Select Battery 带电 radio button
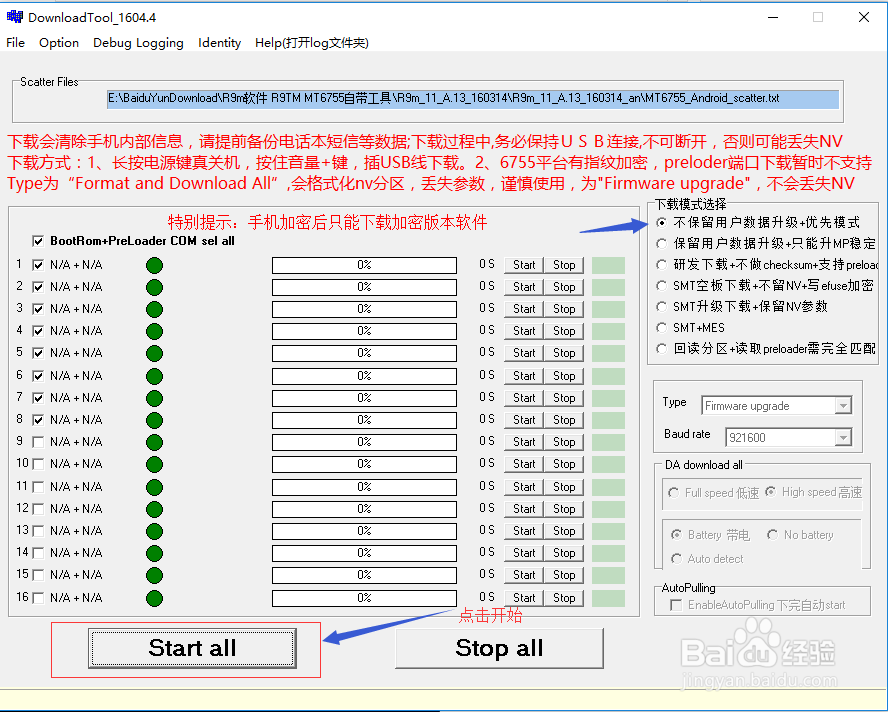This screenshot has height=712, width=888. point(676,535)
